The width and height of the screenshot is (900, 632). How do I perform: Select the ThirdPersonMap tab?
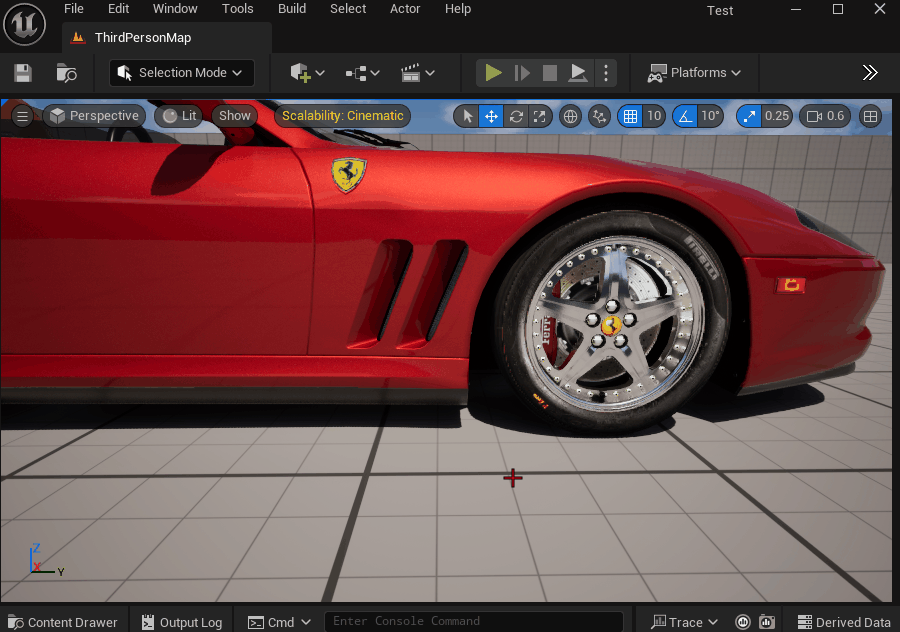[x=166, y=38]
